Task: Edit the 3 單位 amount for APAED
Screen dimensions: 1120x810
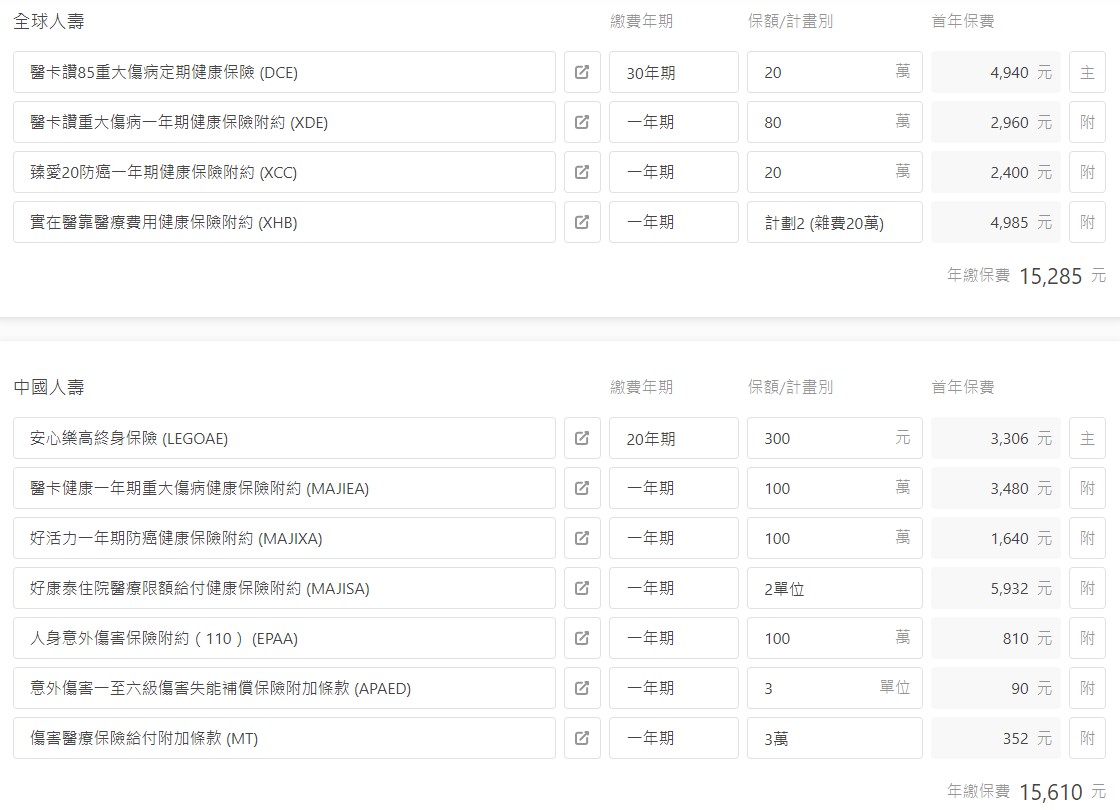Action: (835, 688)
